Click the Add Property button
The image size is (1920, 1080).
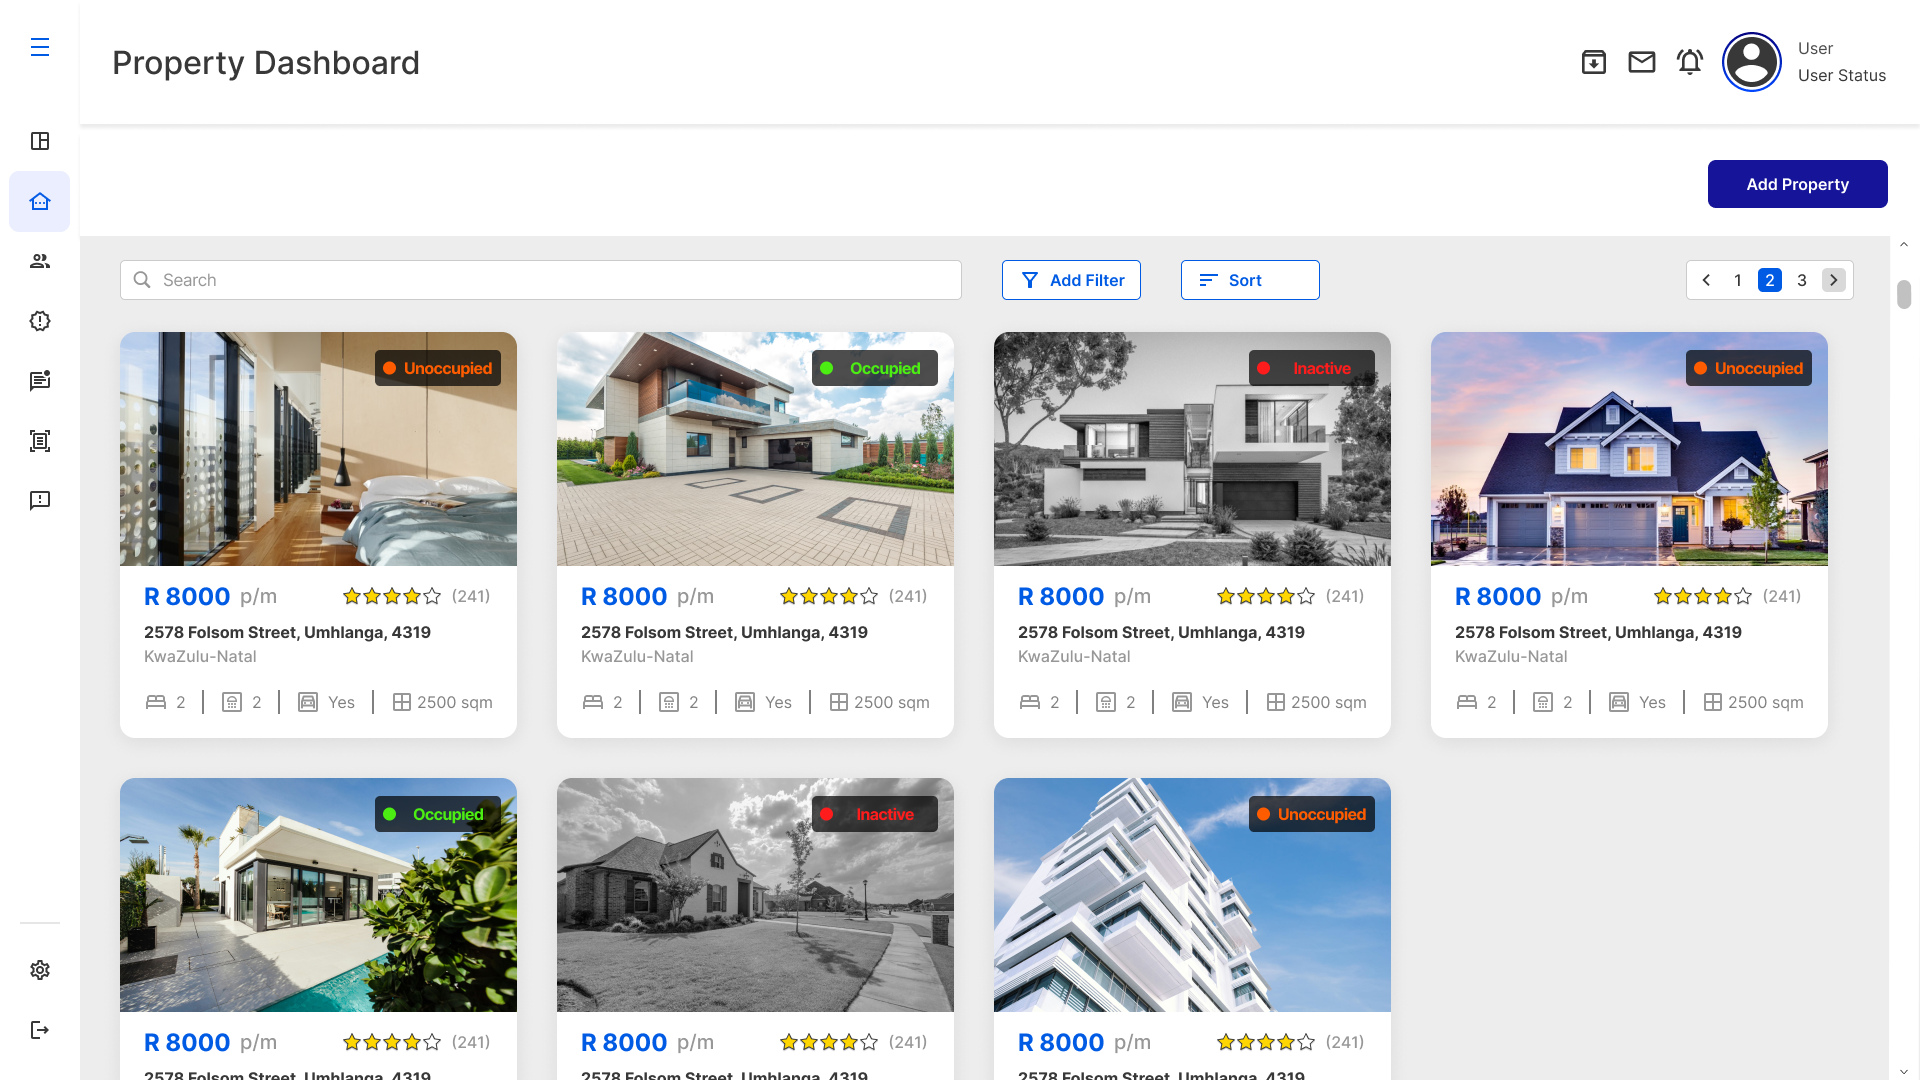(1797, 184)
